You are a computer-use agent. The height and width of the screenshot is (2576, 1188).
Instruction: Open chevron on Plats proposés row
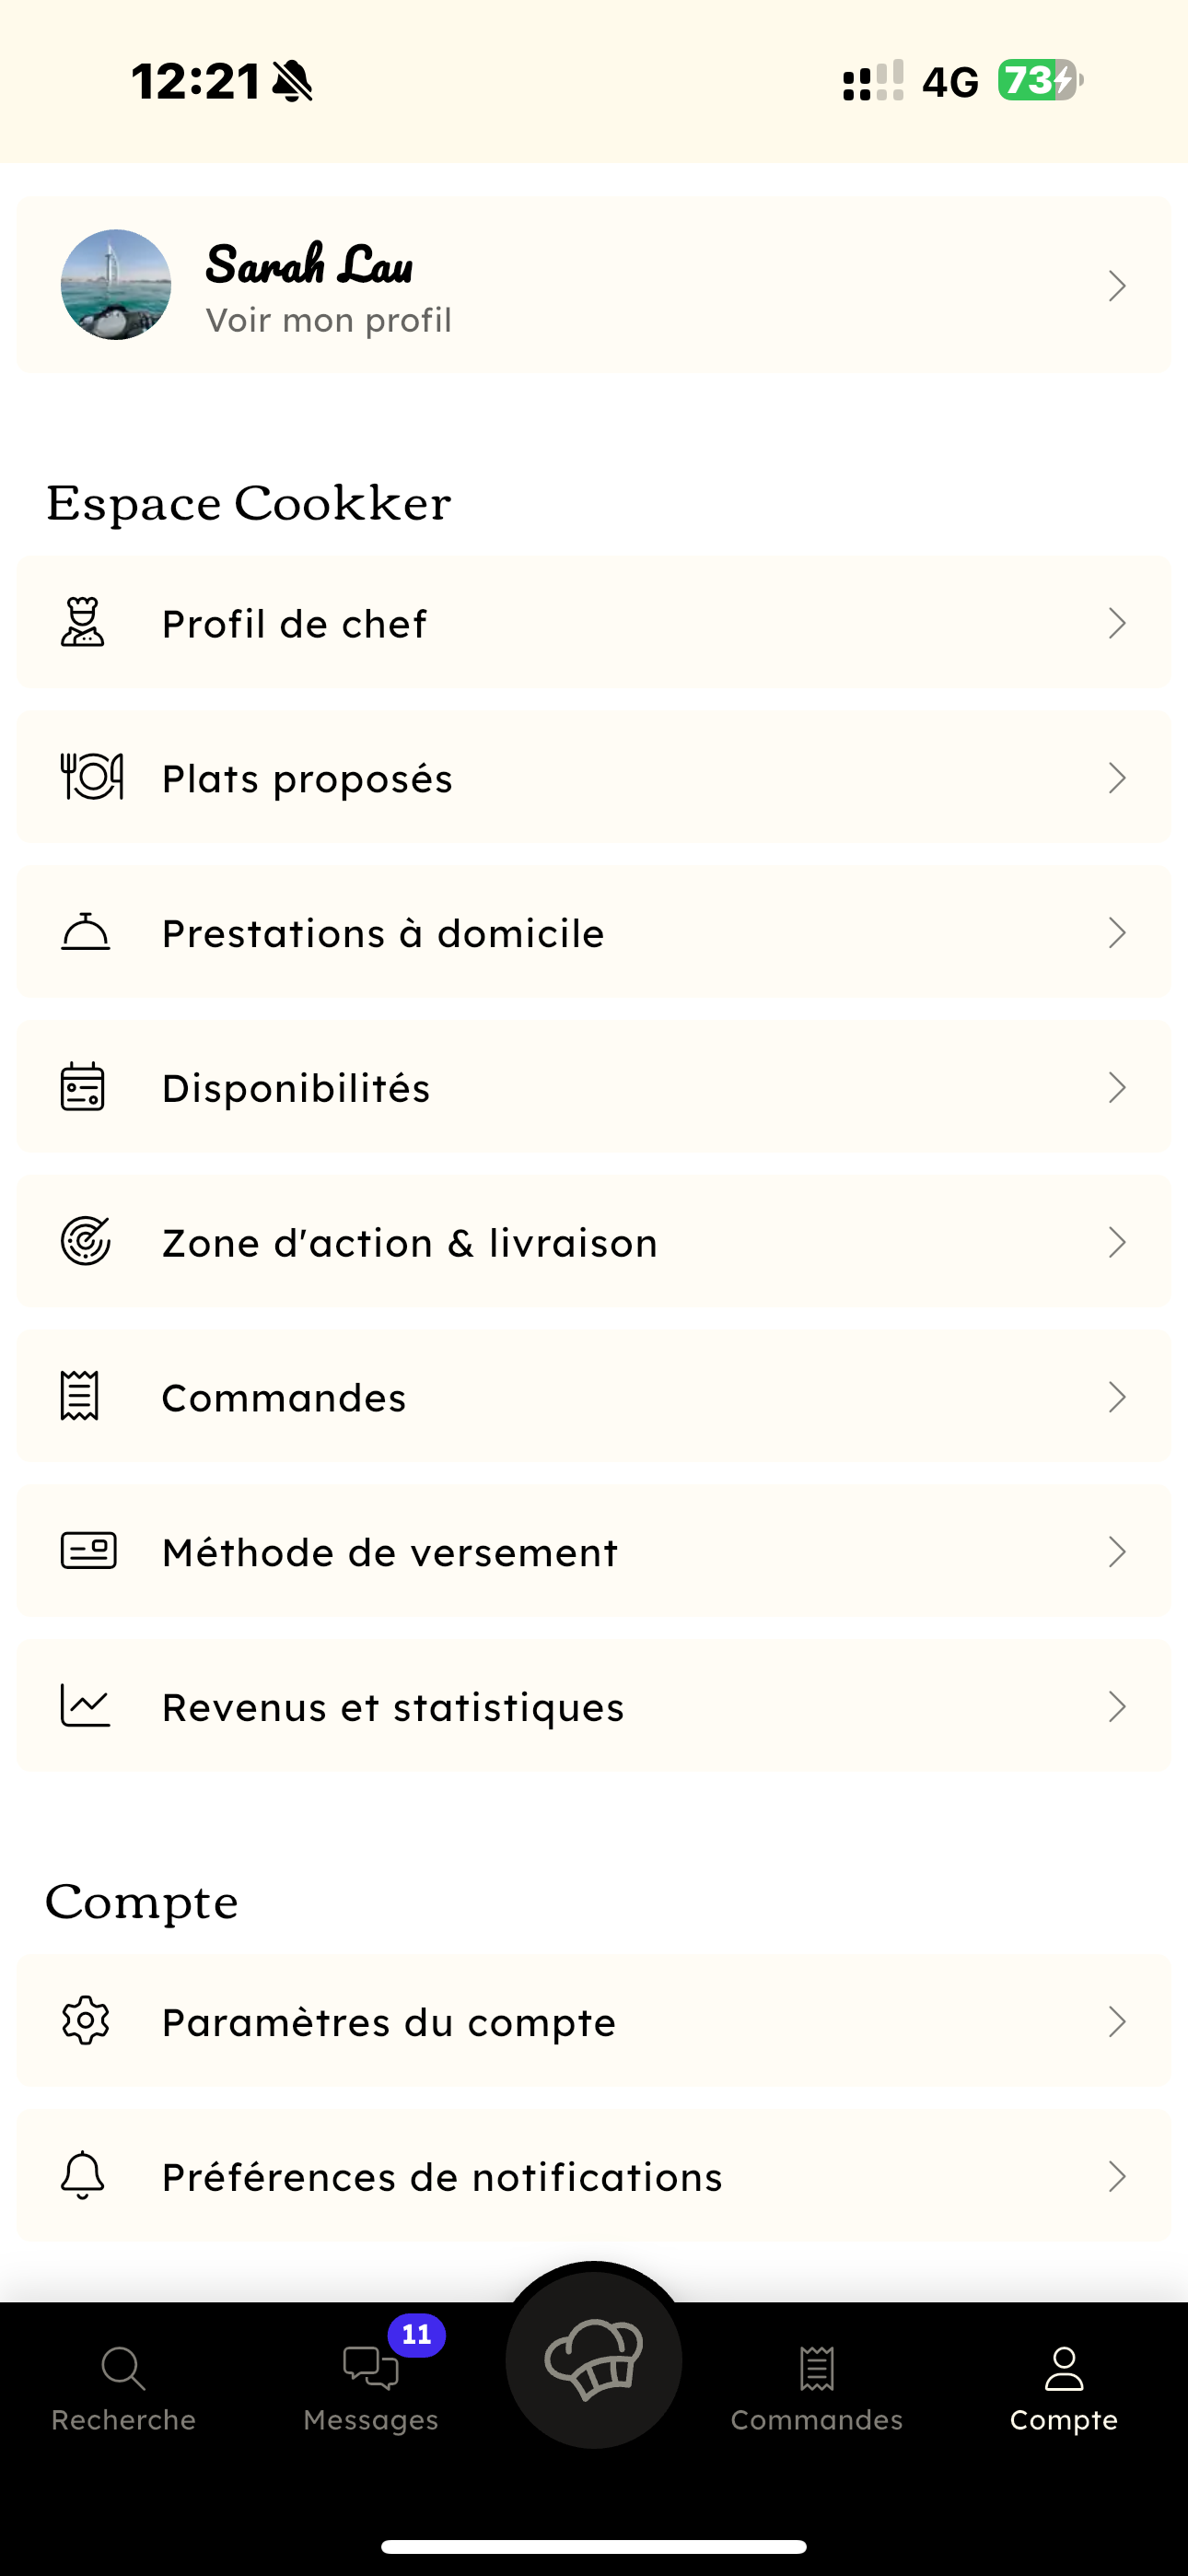1117,777
